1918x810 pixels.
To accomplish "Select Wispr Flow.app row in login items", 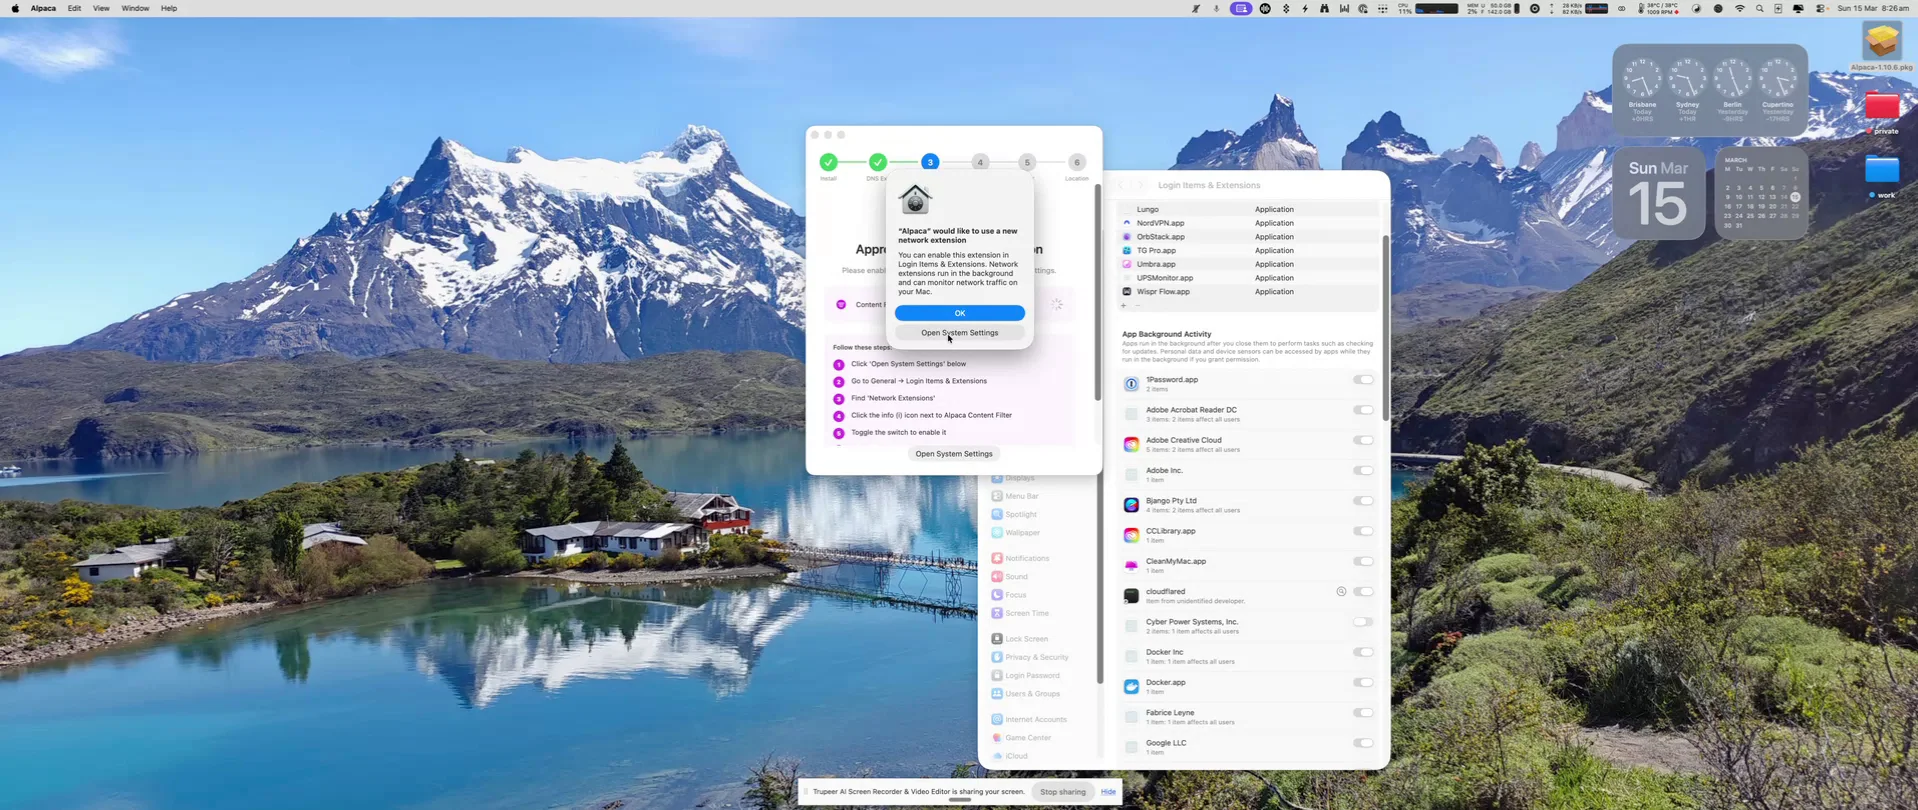I will pyautogui.click(x=1163, y=292).
